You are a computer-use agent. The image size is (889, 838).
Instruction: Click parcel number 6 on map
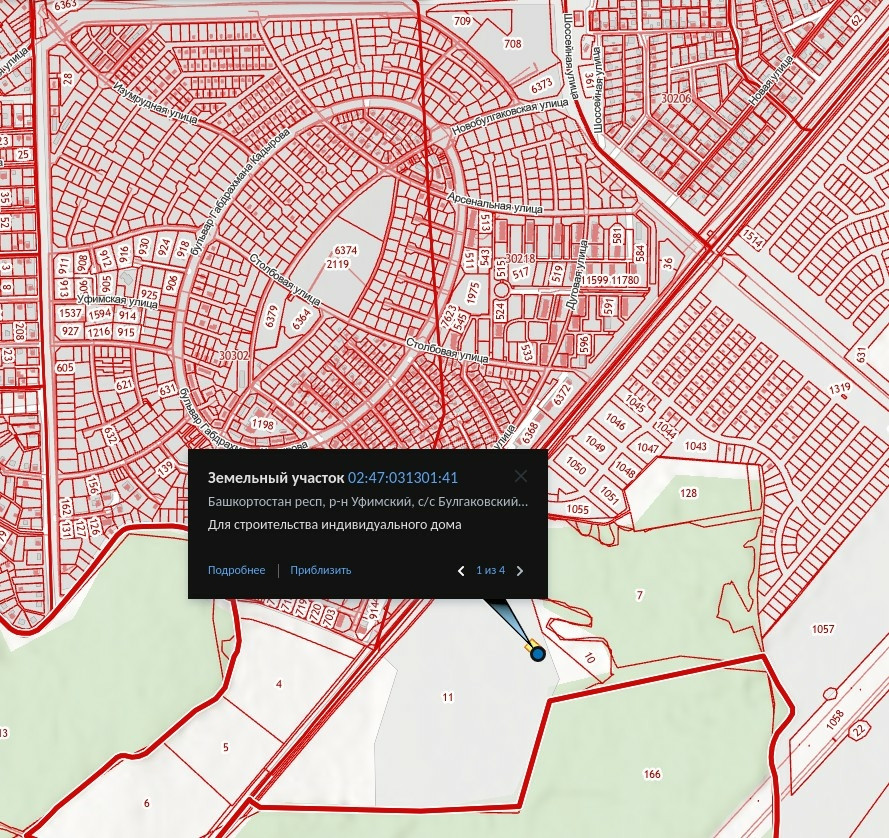[x=147, y=803]
